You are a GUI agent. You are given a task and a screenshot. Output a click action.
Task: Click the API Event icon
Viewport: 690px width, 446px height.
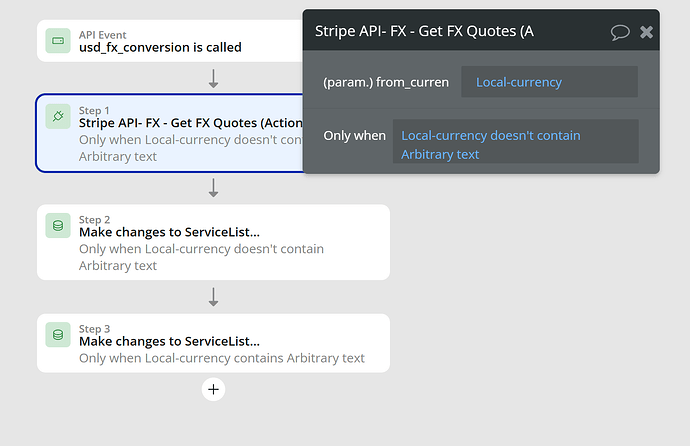tap(58, 41)
